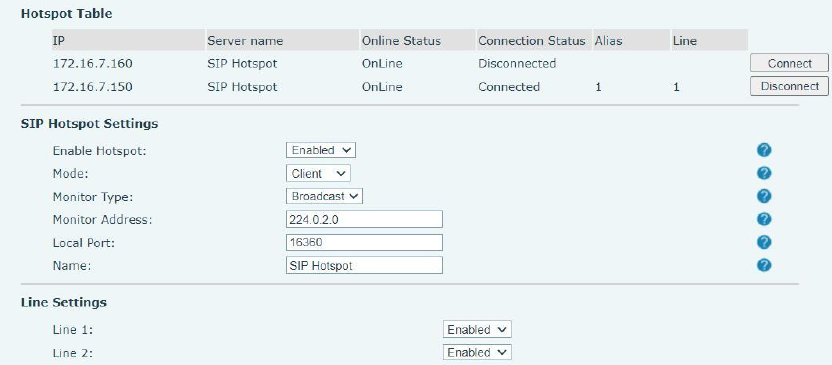Click the Monitor Type label
The width and height of the screenshot is (832, 365).
pos(93,197)
